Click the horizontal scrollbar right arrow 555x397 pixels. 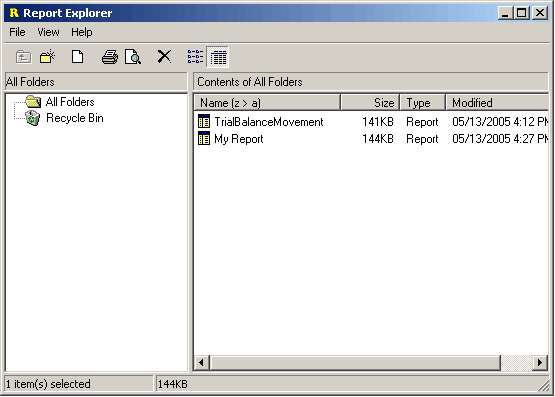pos(540,363)
